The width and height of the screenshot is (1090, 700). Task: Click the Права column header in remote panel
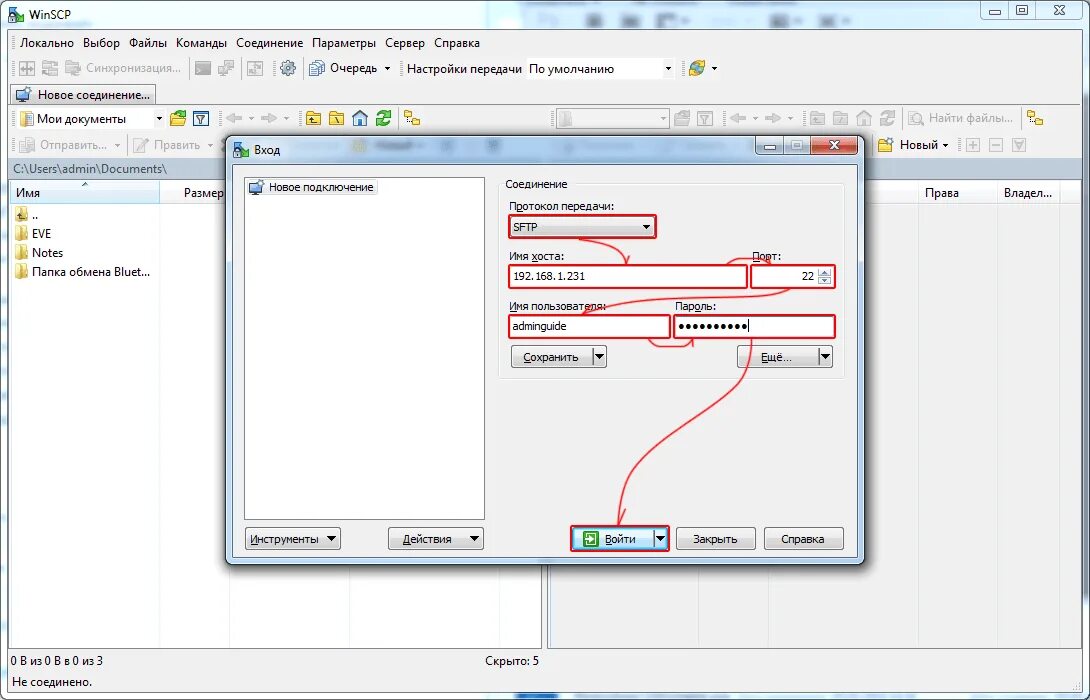coord(958,193)
